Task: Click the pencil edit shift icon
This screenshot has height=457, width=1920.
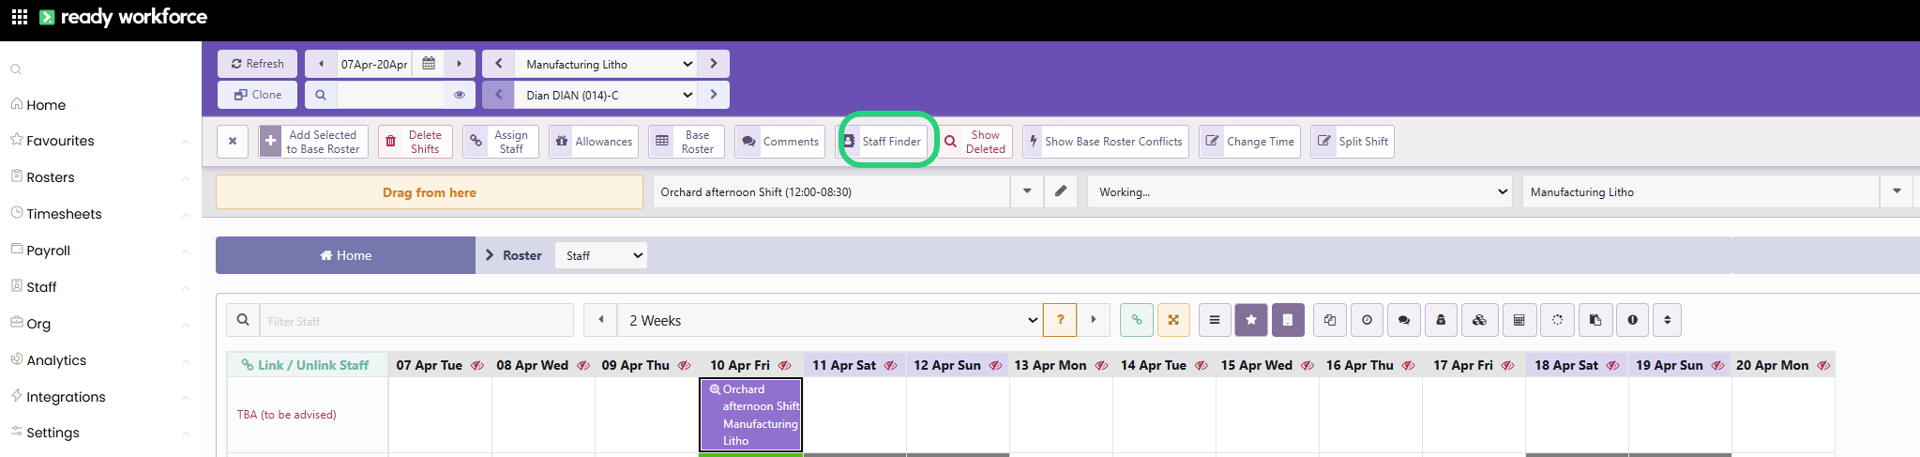Action: [x=1061, y=192]
